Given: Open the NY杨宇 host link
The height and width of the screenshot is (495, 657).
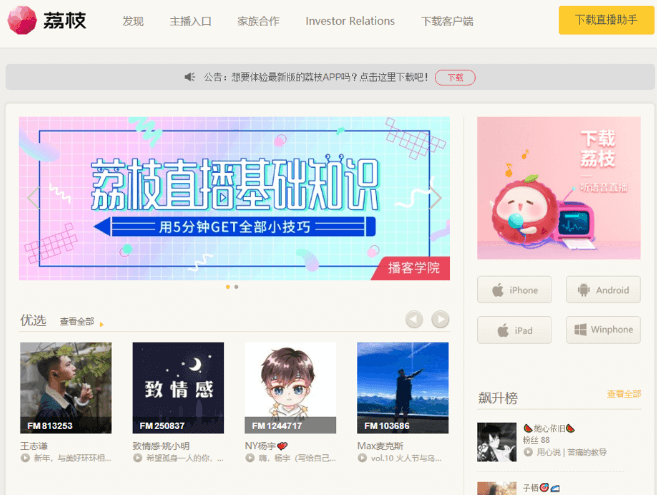Looking at the screenshot, I should pos(266,446).
